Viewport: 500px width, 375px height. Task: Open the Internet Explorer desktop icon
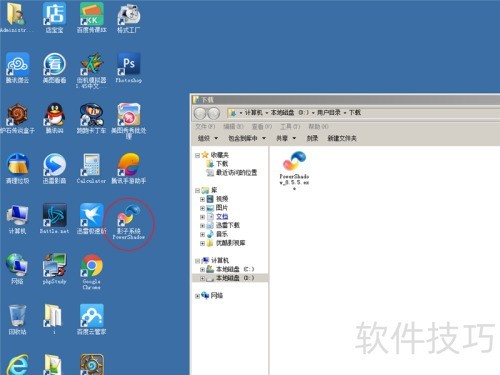(x=17, y=365)
